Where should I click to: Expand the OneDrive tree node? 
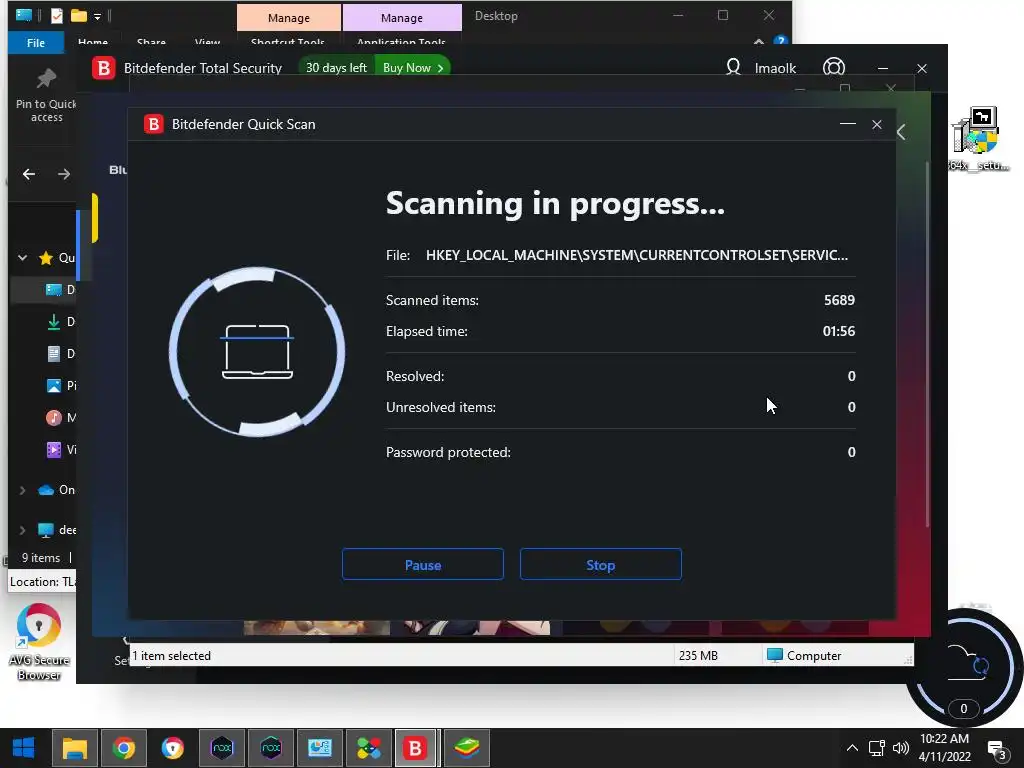[23, 490]
